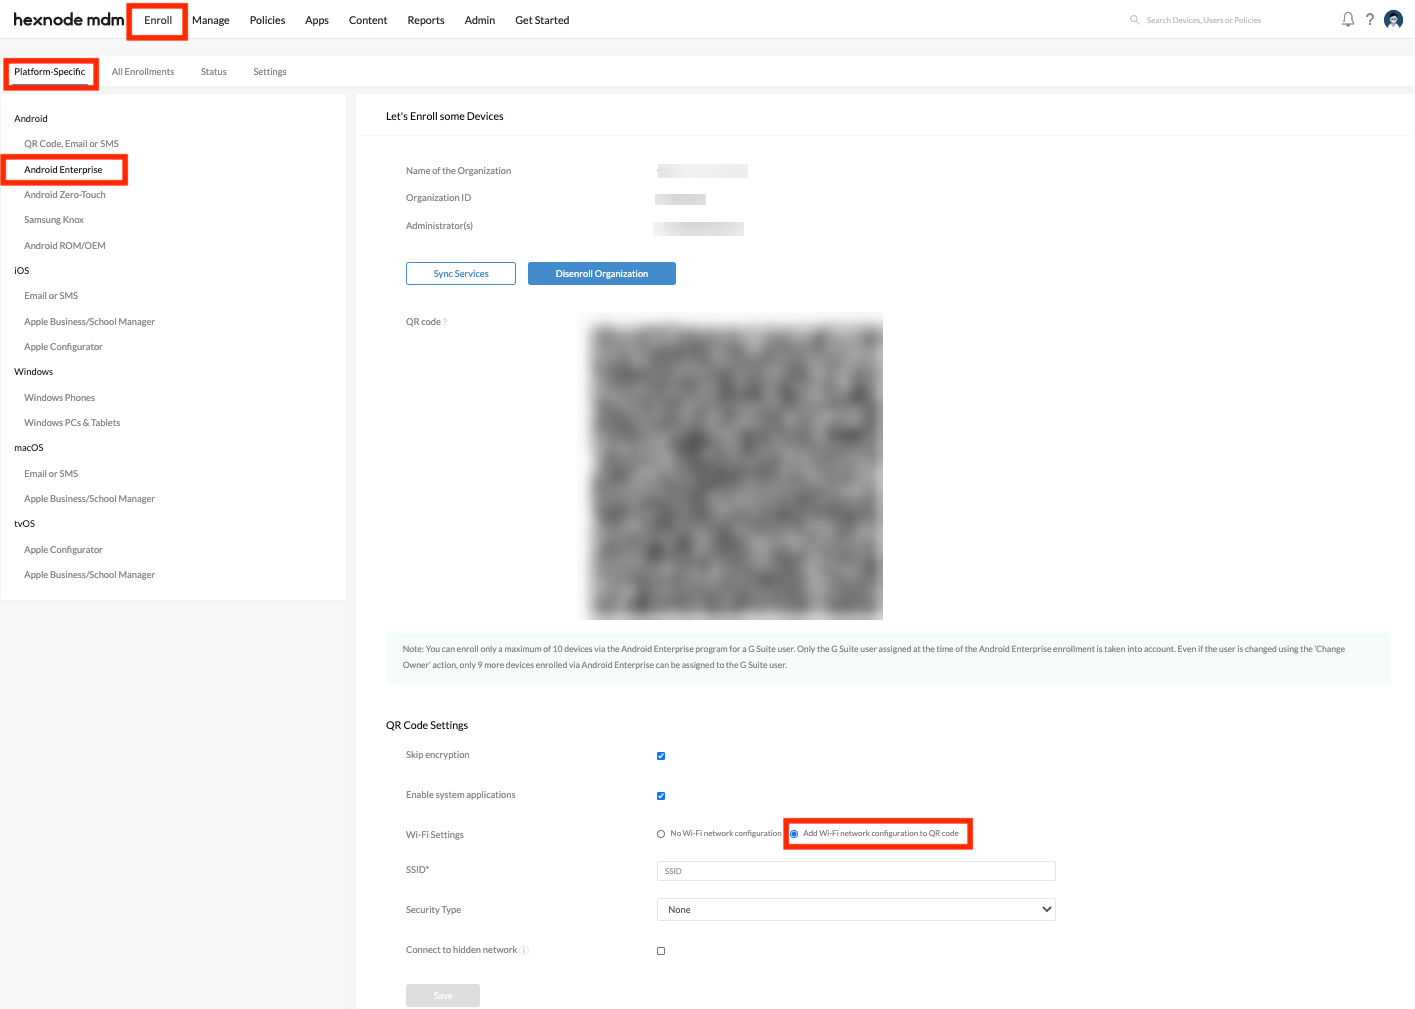This screenshot has width=1415, height=1009.
Task: Select Email or SMS under iOS
Action: [51, 296]
